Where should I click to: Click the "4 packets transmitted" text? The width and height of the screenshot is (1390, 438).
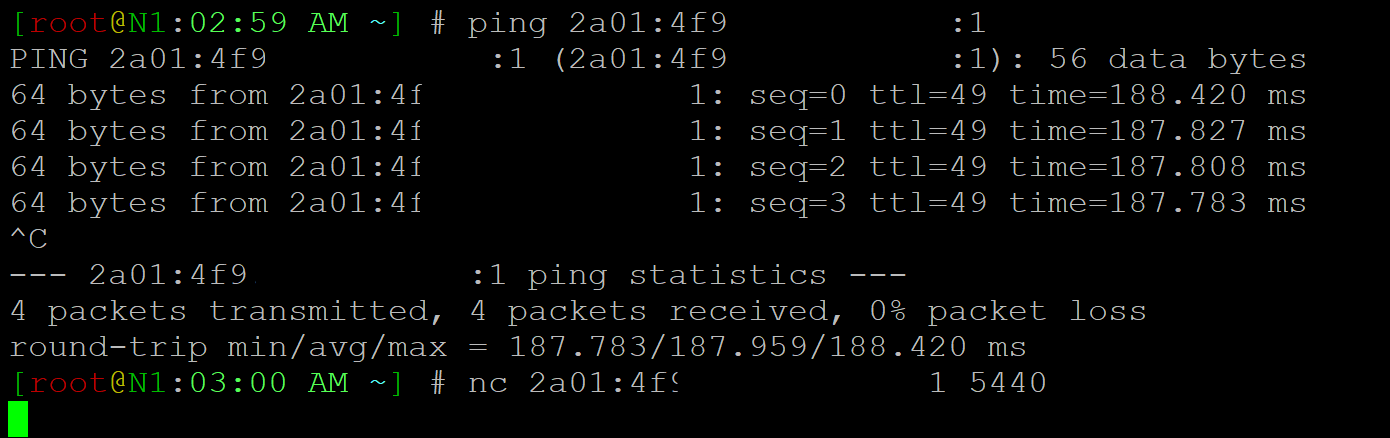tap(227, 311)
